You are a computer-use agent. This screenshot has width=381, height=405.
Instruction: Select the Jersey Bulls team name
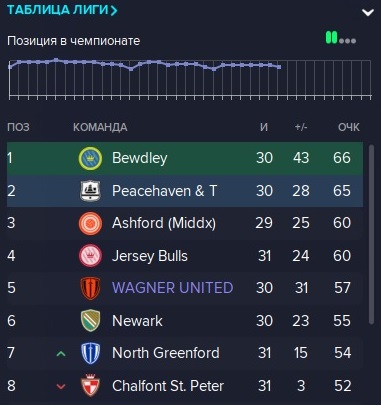pyautogui.click(x=150, y=256)
